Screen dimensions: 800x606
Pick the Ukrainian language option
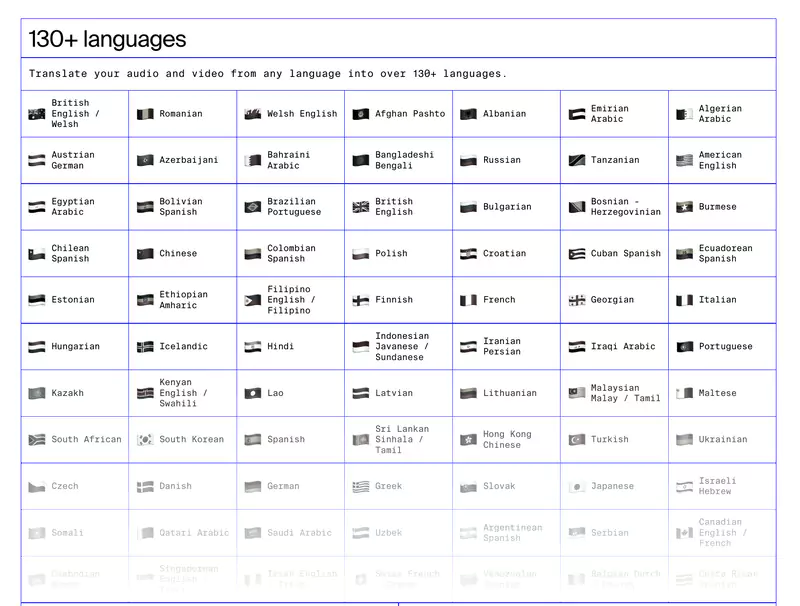[x=720, y=439]
